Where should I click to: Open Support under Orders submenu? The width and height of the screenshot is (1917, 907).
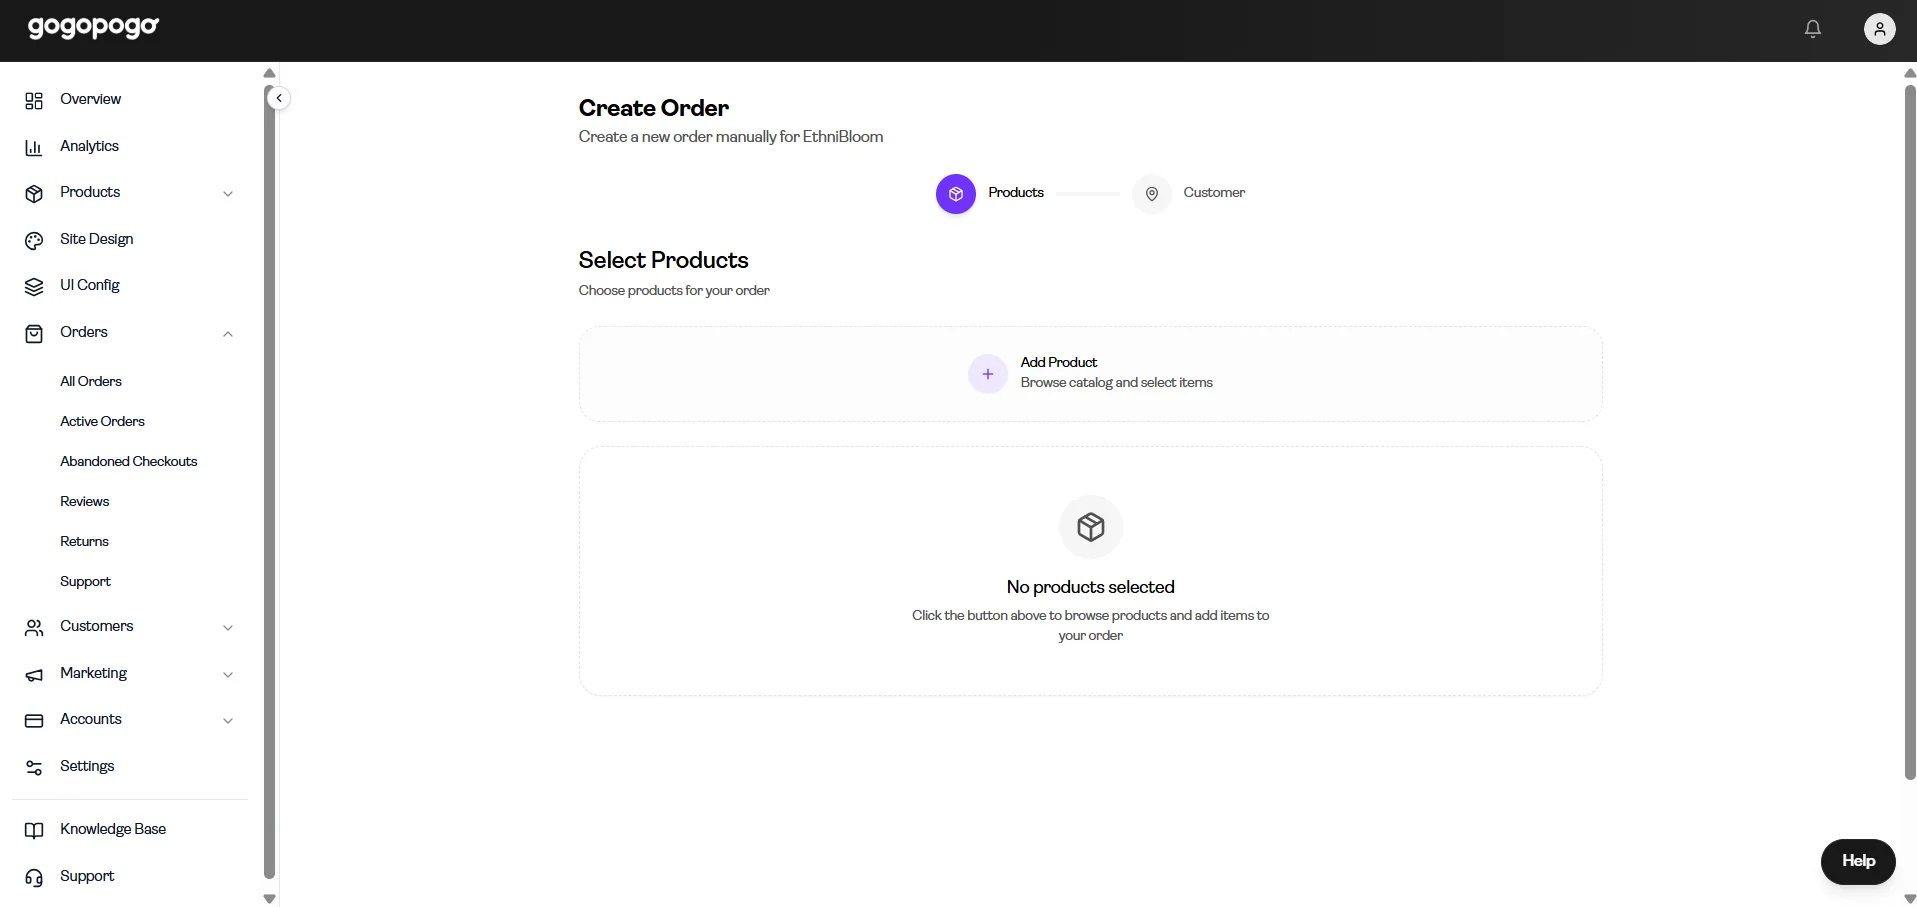pyautogui.click(x=85, y=581)
